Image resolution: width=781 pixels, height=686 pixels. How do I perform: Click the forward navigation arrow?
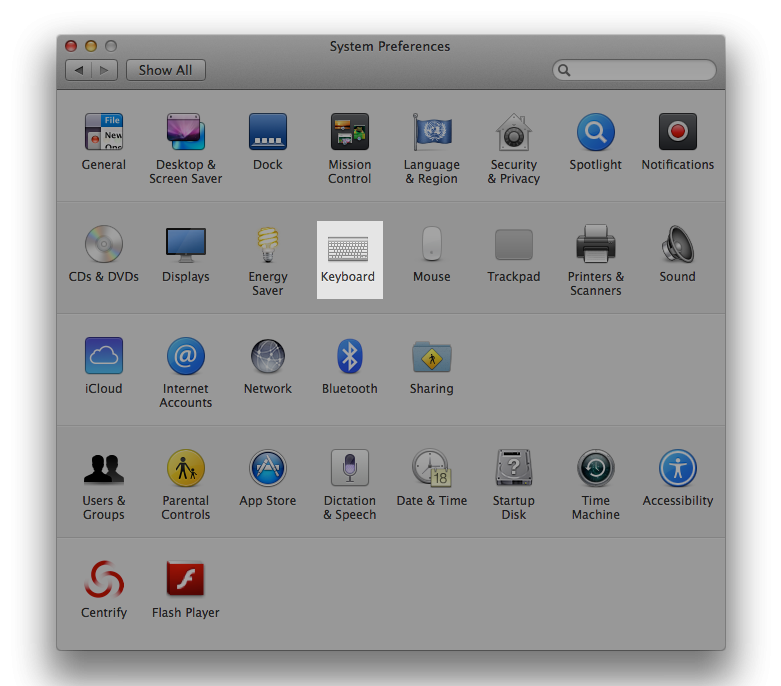tap(106, 70)
